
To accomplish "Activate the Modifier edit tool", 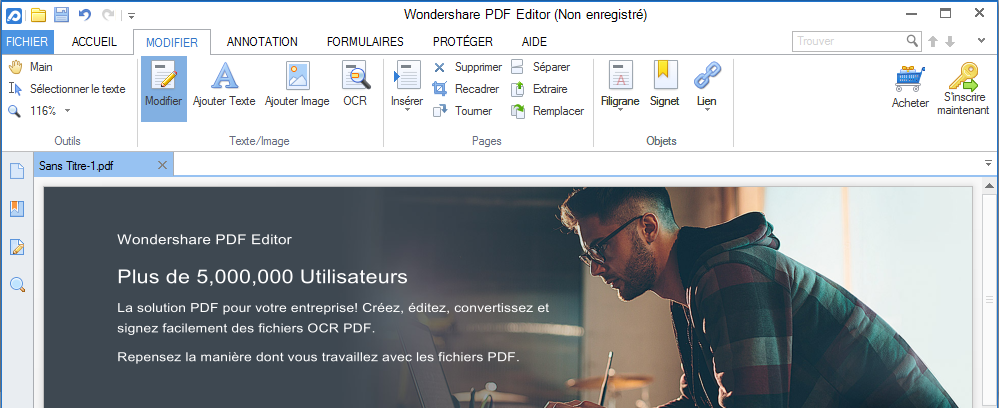I will [x=164, y=89].
